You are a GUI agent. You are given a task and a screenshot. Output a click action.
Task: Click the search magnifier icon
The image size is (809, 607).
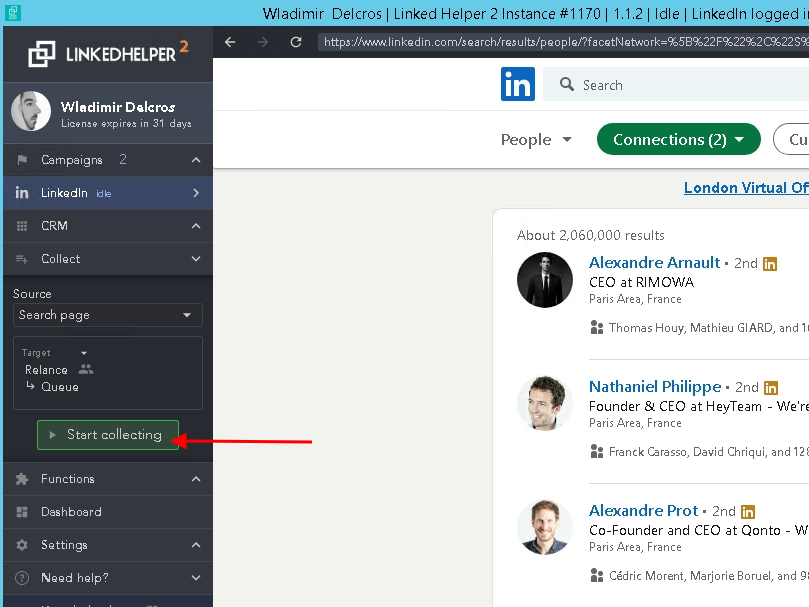click(567, 84)
